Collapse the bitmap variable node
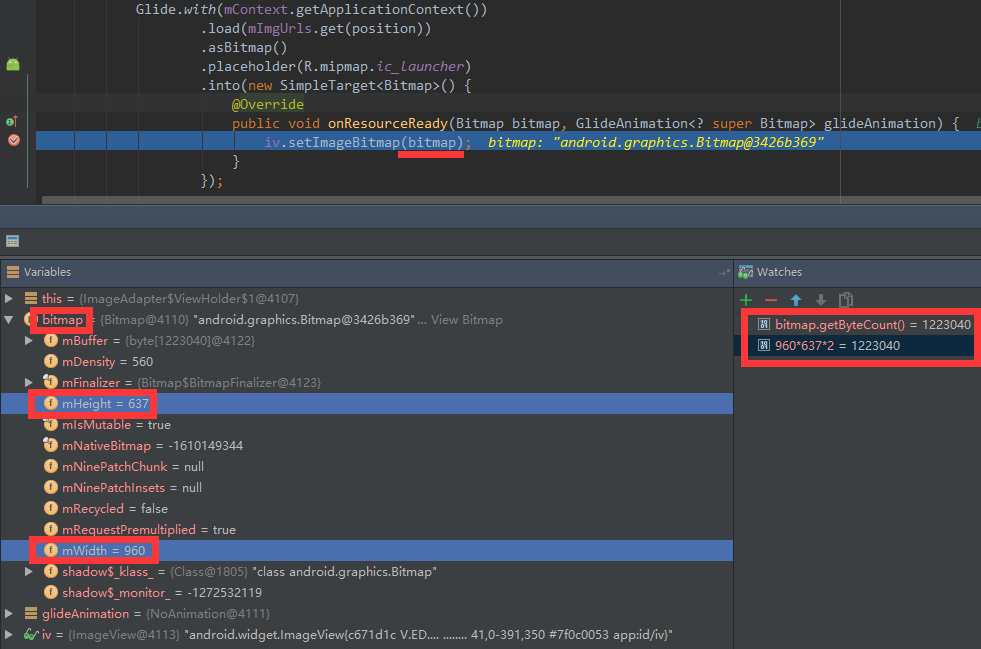Image resolution: width=981 pixels, height=649 pixels. coord(8,319)
